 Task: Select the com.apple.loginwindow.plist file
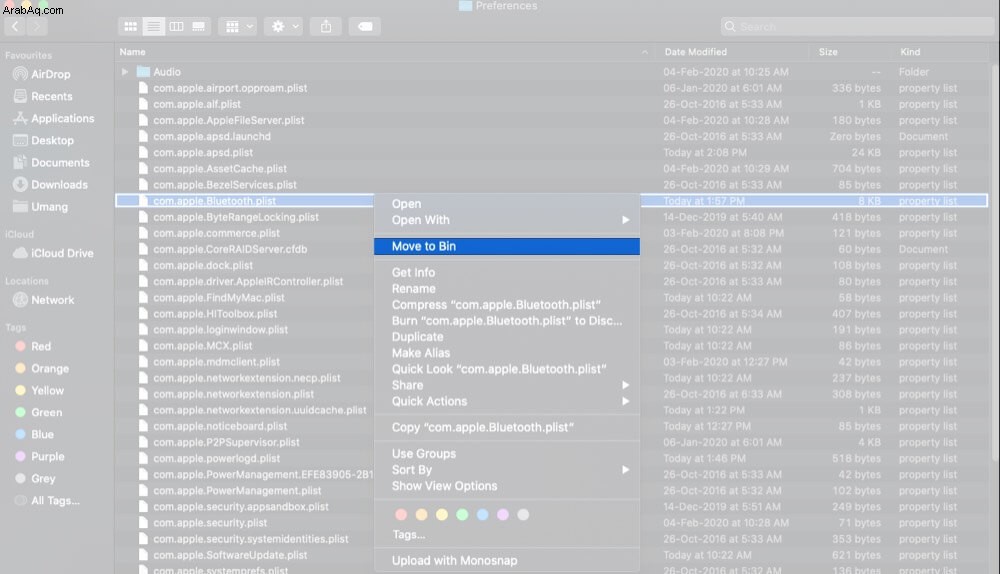221,330
